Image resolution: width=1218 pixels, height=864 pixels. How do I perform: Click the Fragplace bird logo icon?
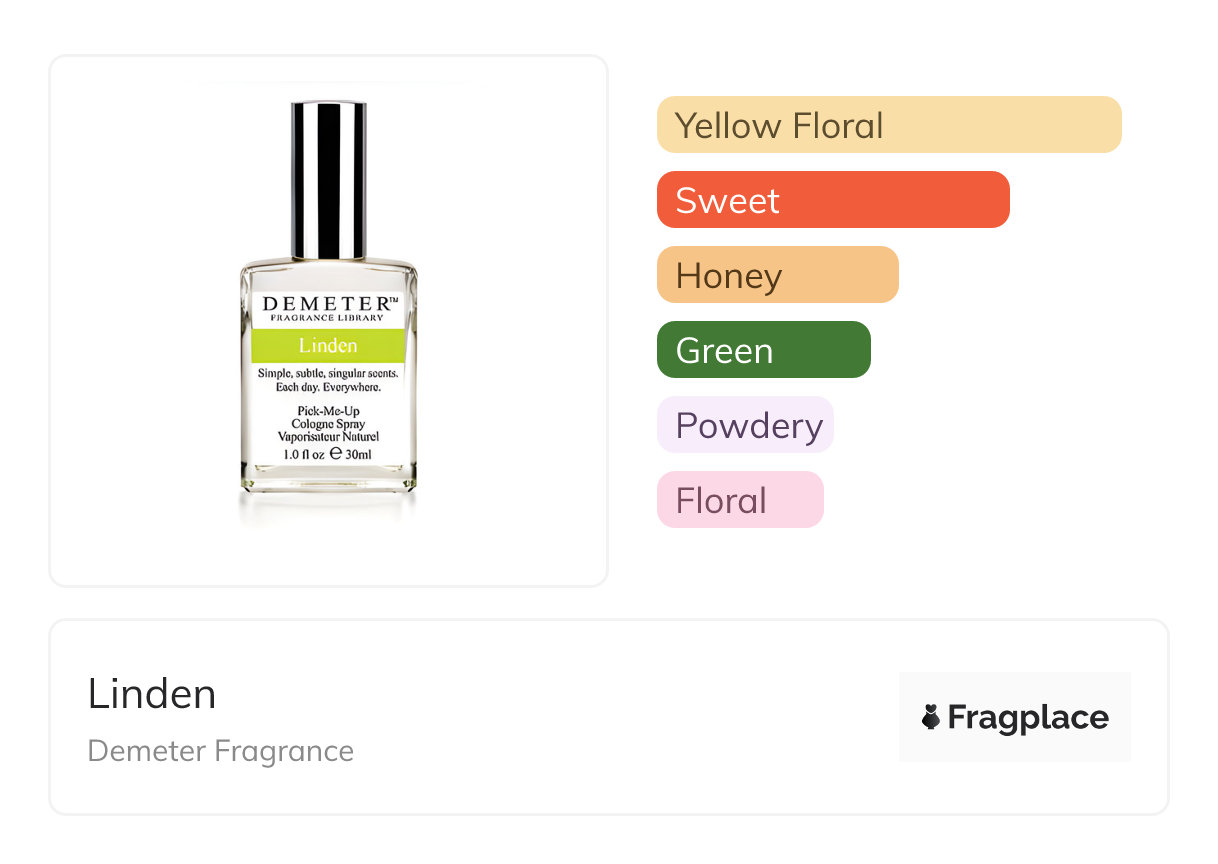(x=931, y=717)
